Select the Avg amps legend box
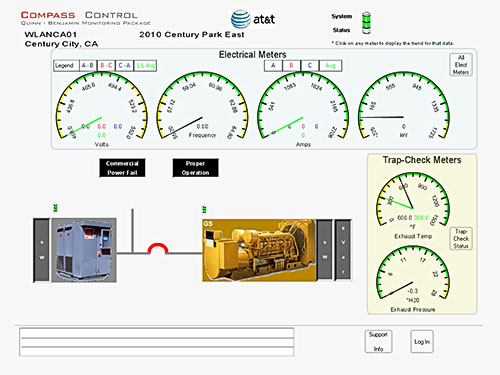 [330, 65]
